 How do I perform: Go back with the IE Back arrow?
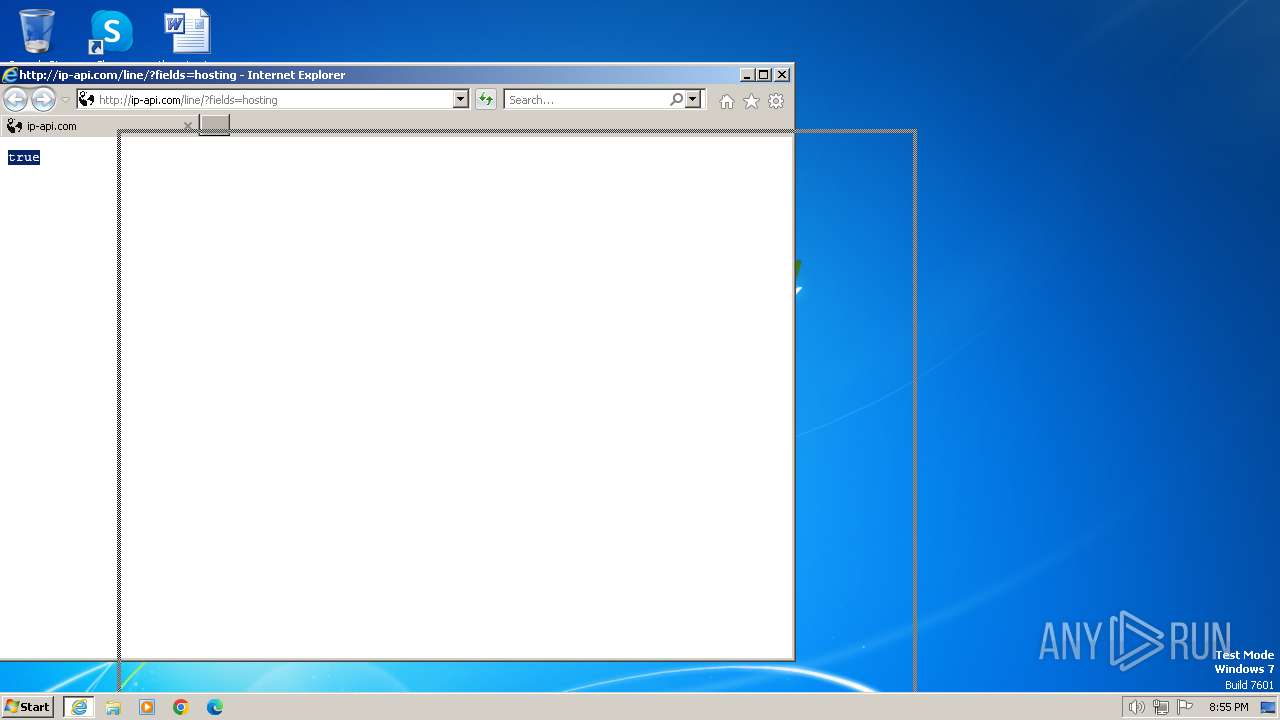tap(15, 99)
